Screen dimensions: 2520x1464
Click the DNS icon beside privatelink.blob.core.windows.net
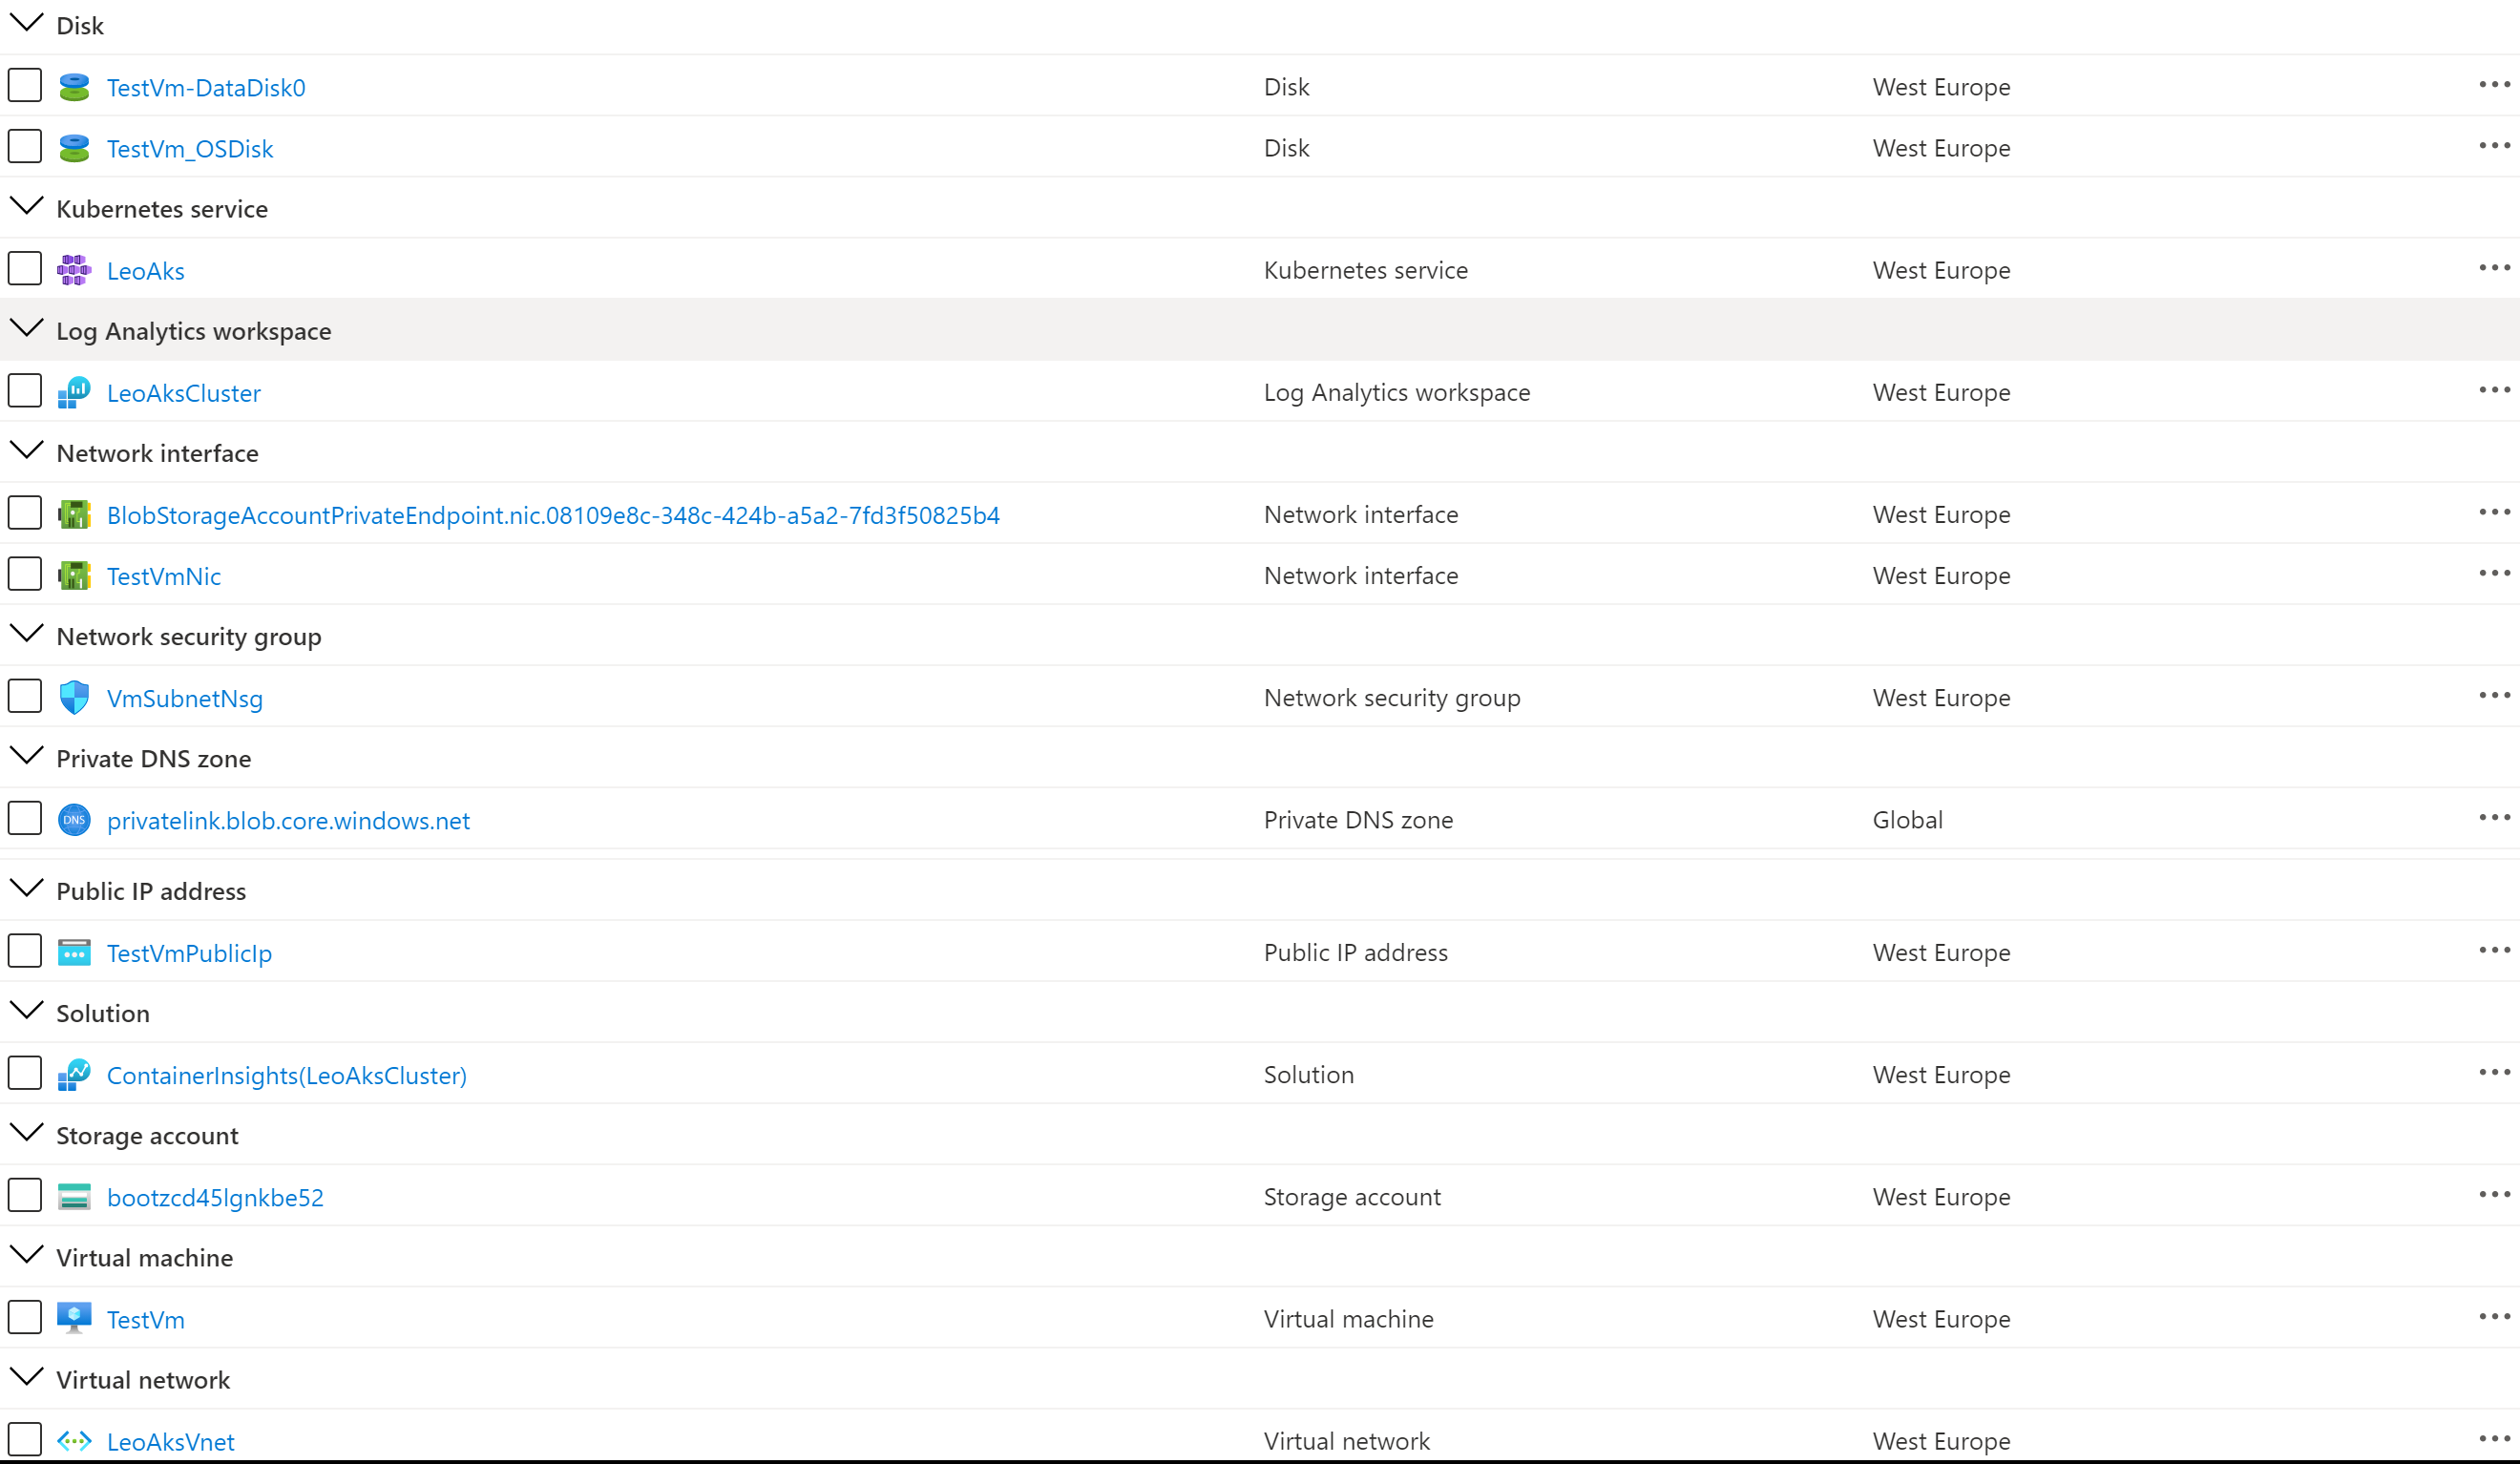pyautogui.click(x=74, y=820)
